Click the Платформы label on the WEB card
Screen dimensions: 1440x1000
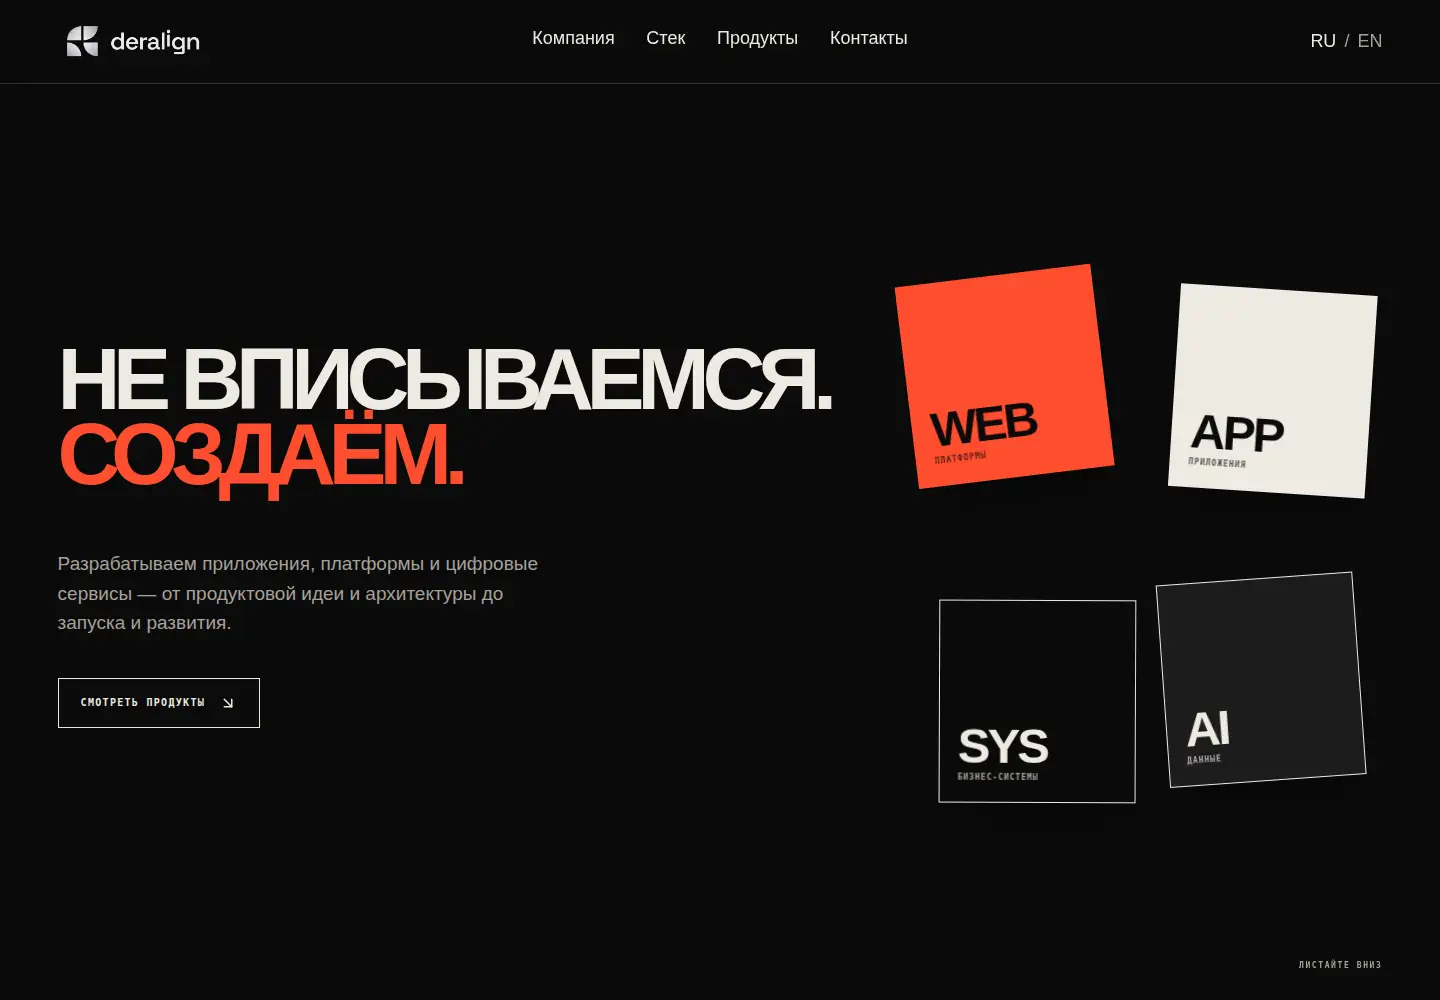[960, 457]
